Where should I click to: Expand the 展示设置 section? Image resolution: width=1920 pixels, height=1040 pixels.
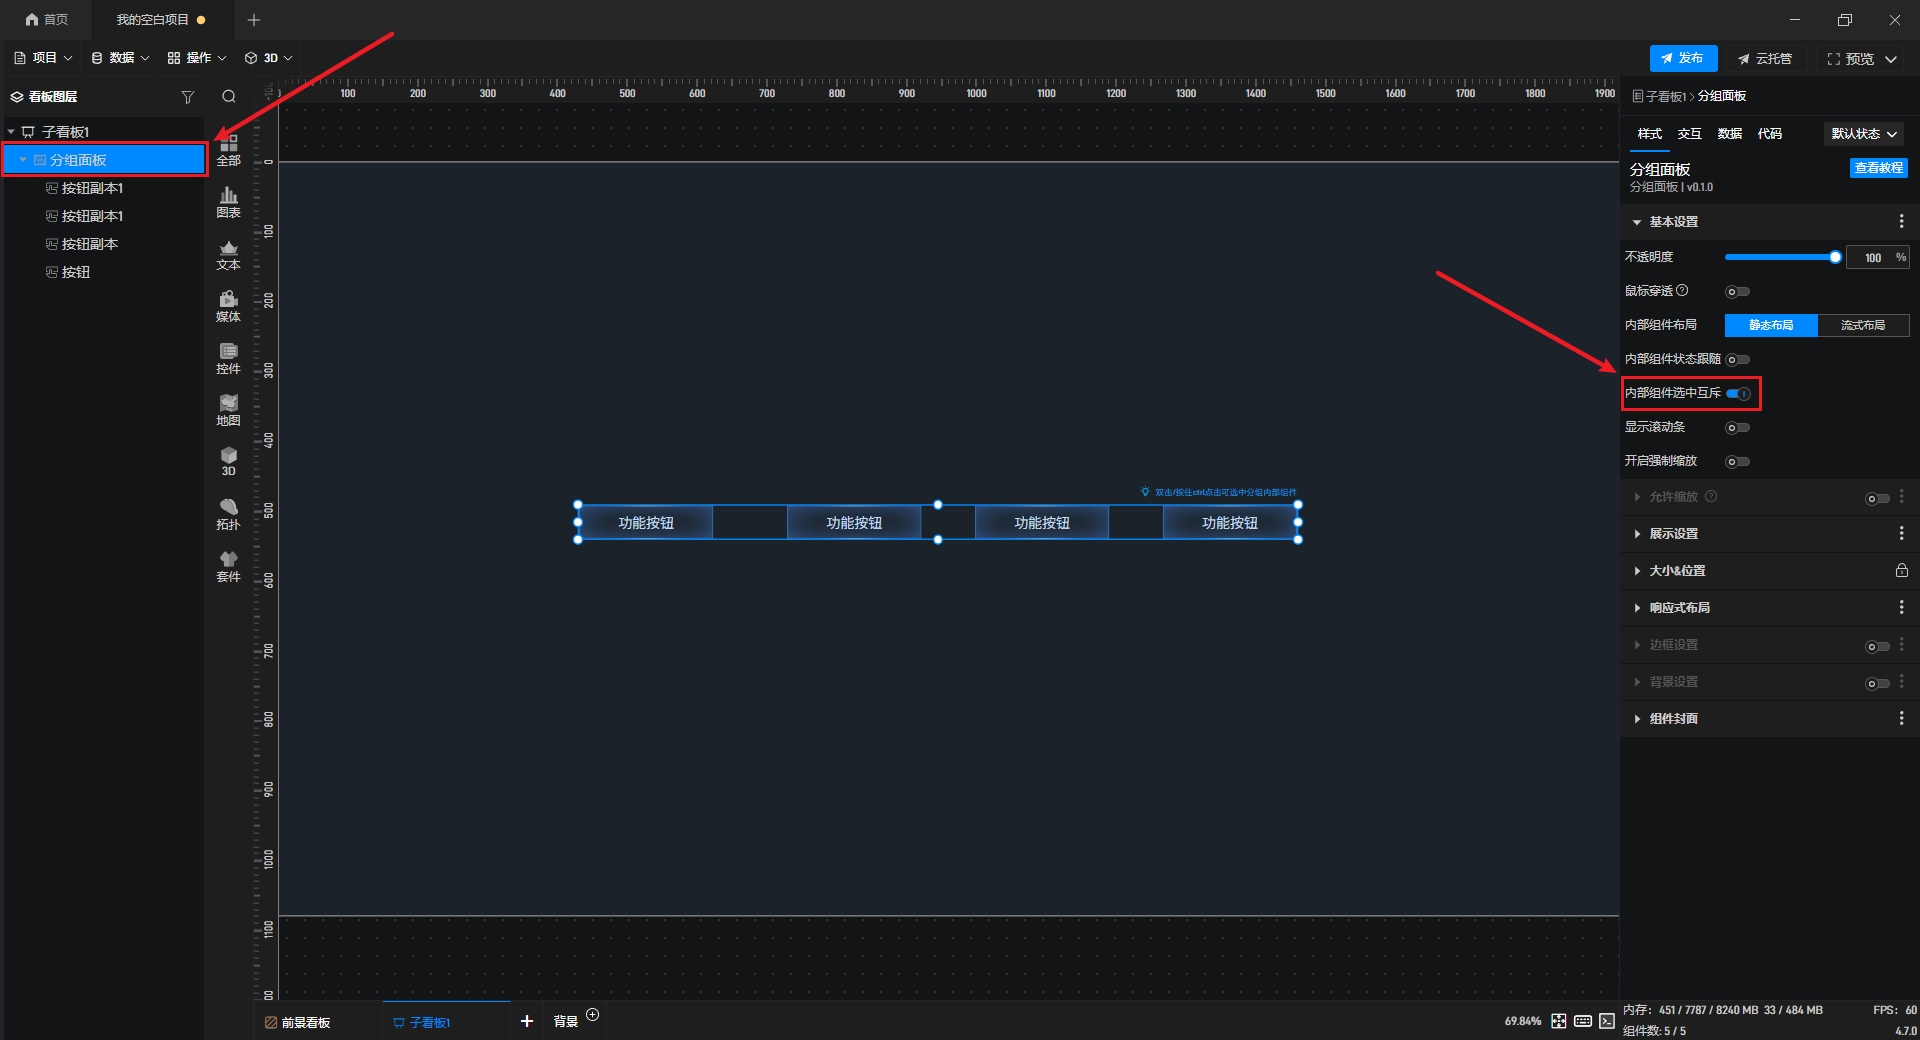click(1674, 534)
